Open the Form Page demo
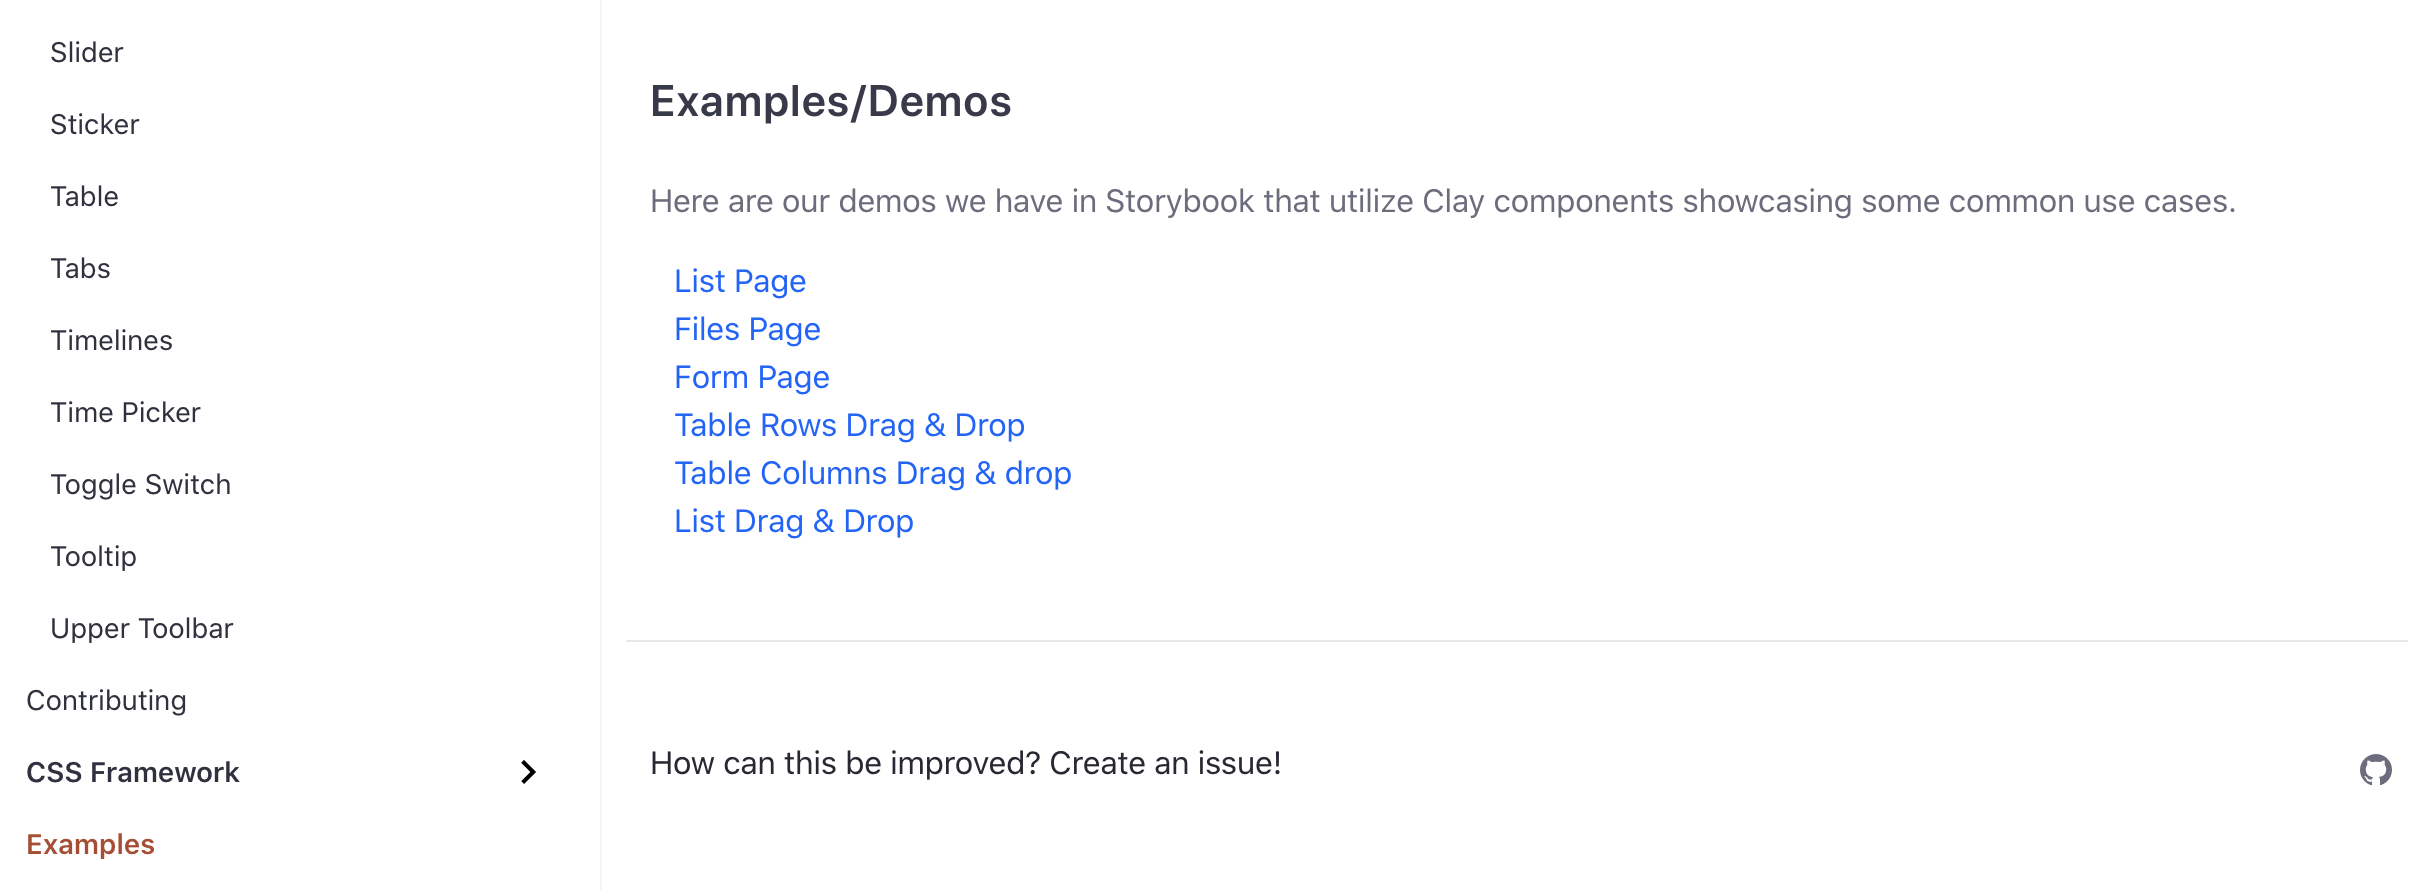The height and width of the screenshot is (890, 2410). click(x=751, y=377)
